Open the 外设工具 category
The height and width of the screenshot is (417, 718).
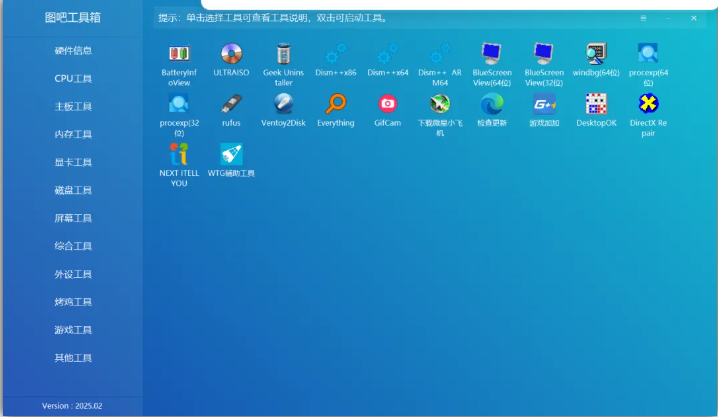[x=73, y=274]
